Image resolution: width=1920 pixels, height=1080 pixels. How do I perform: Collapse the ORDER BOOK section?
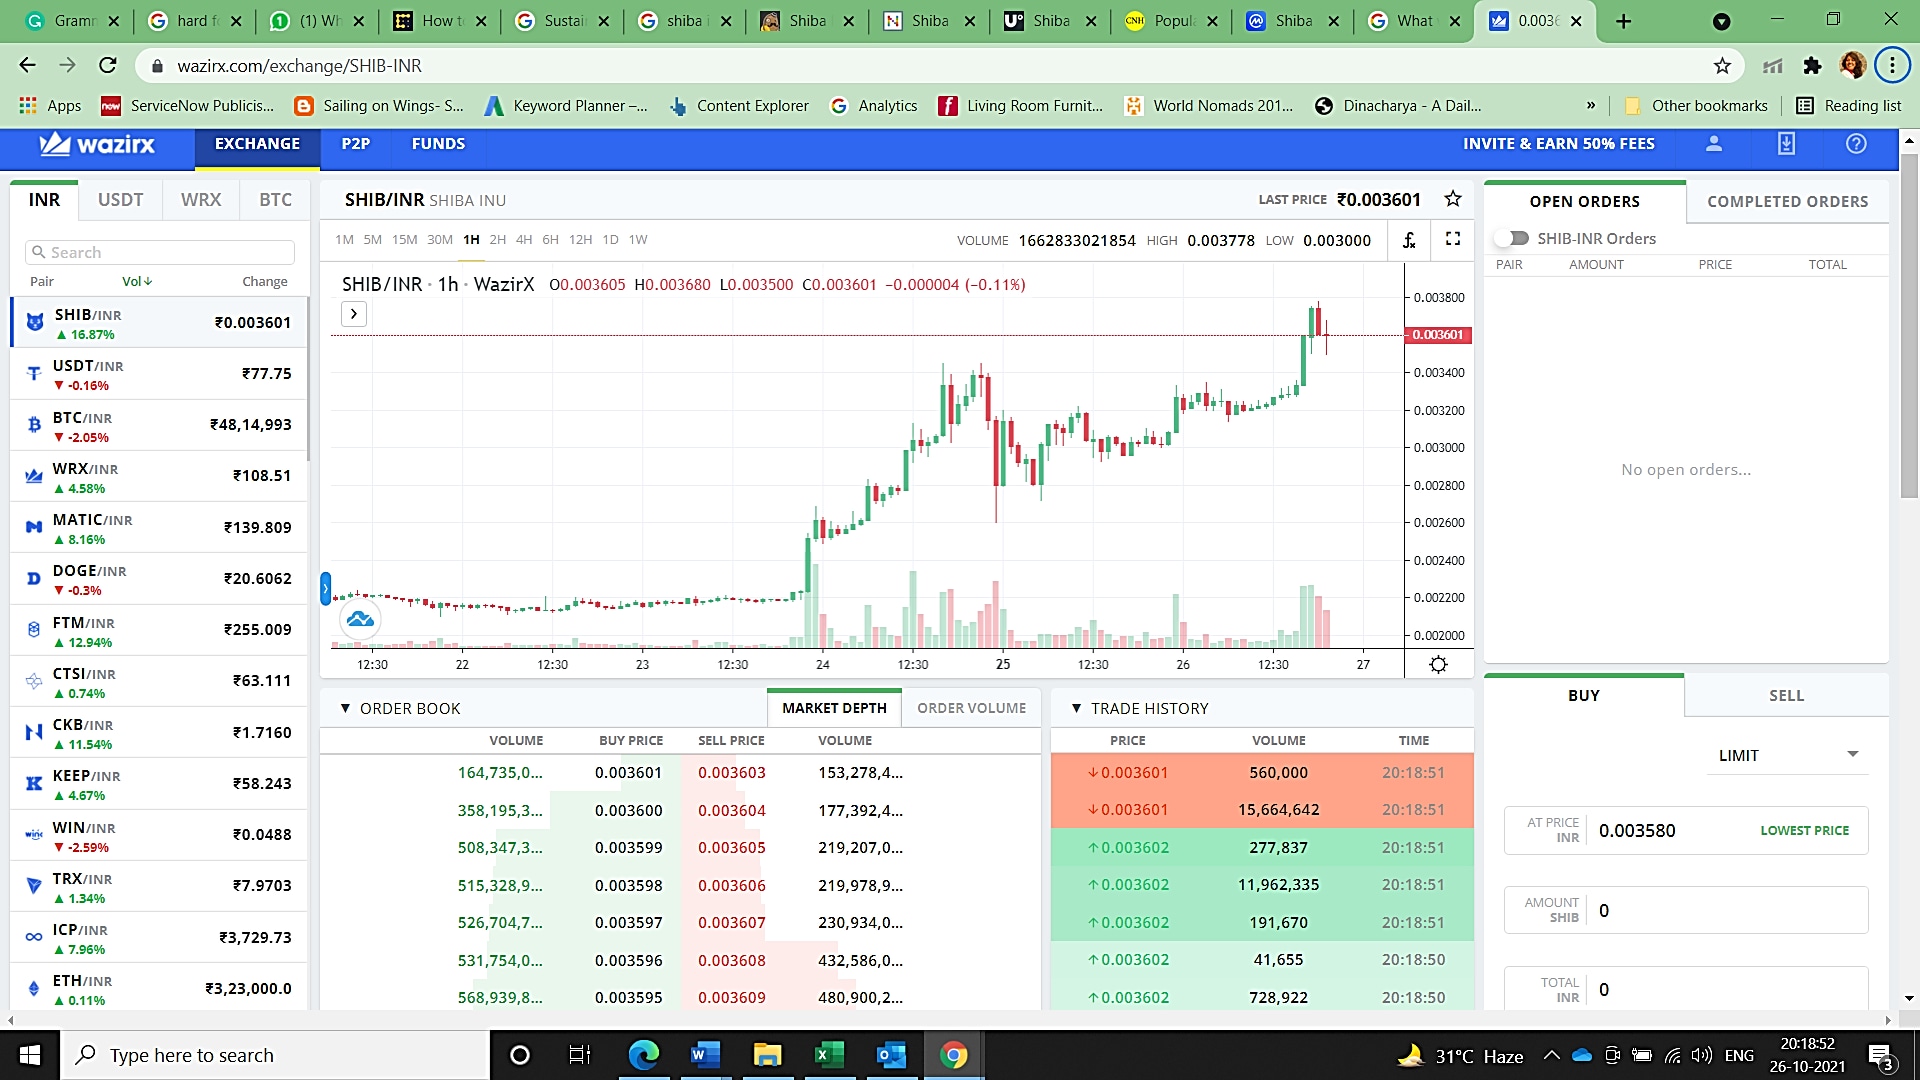(345, 708)
